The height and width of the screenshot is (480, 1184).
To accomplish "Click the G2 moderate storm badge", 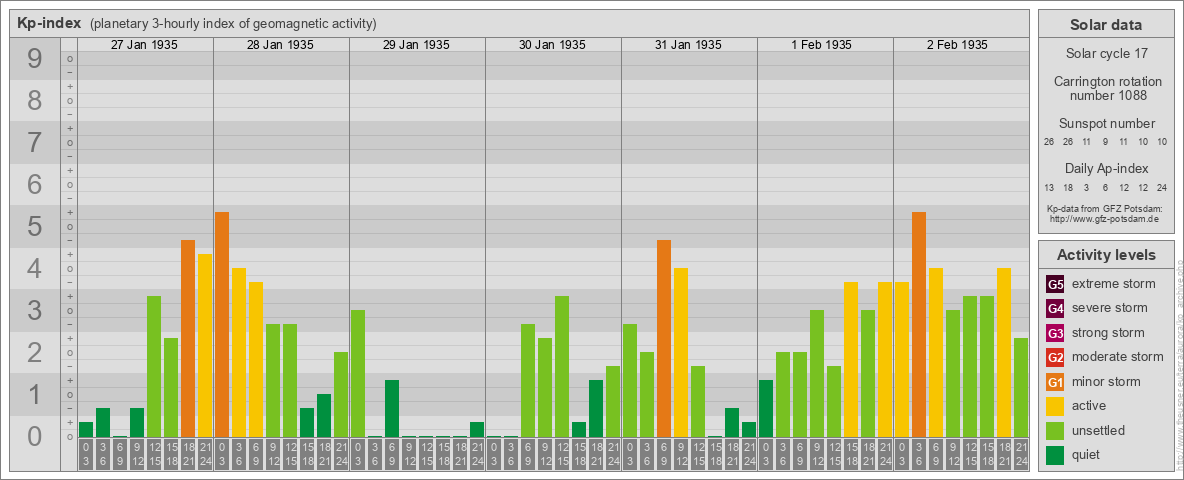I will 1055,357.
